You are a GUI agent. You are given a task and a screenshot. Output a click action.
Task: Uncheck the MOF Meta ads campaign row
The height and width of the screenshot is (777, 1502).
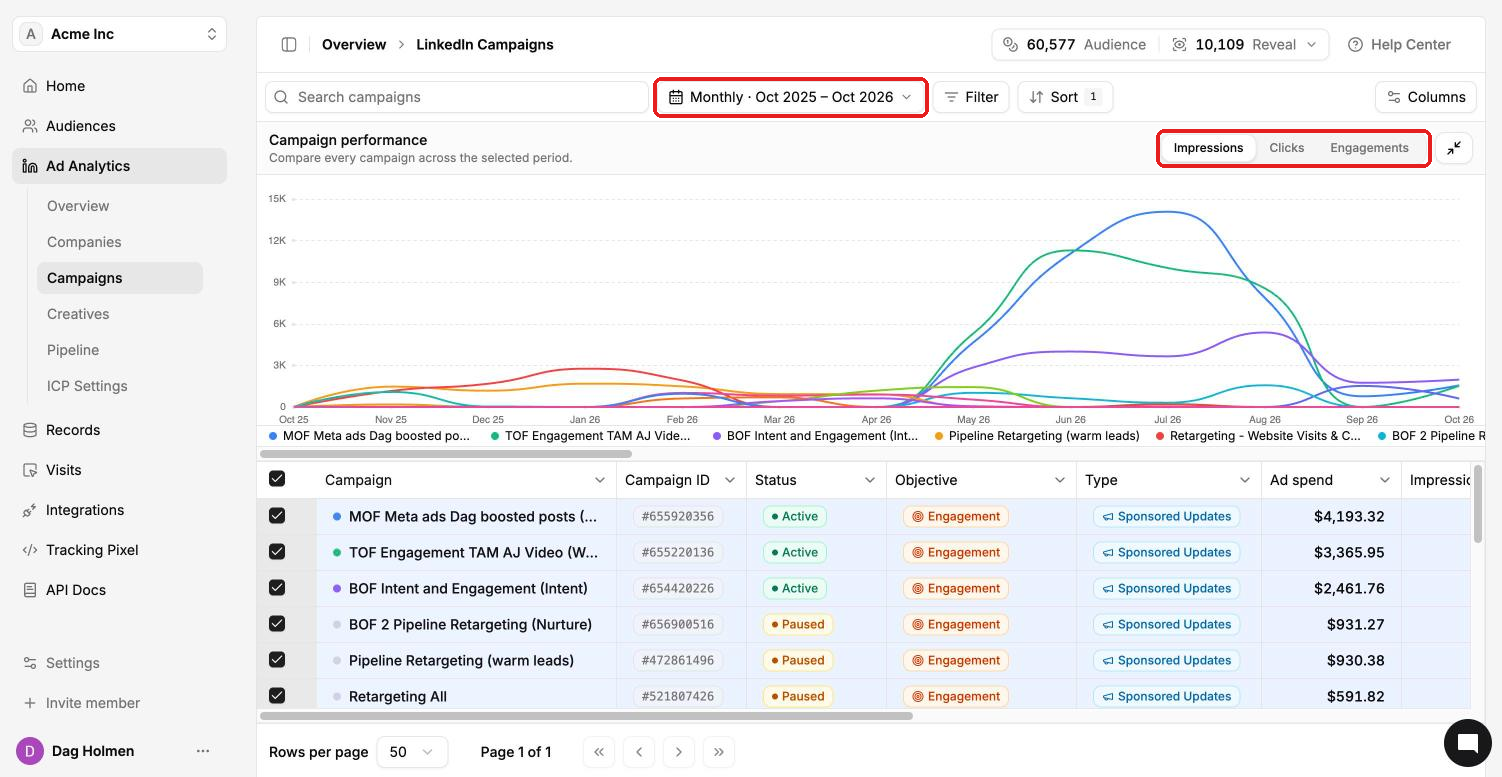(x=277, y=516)
